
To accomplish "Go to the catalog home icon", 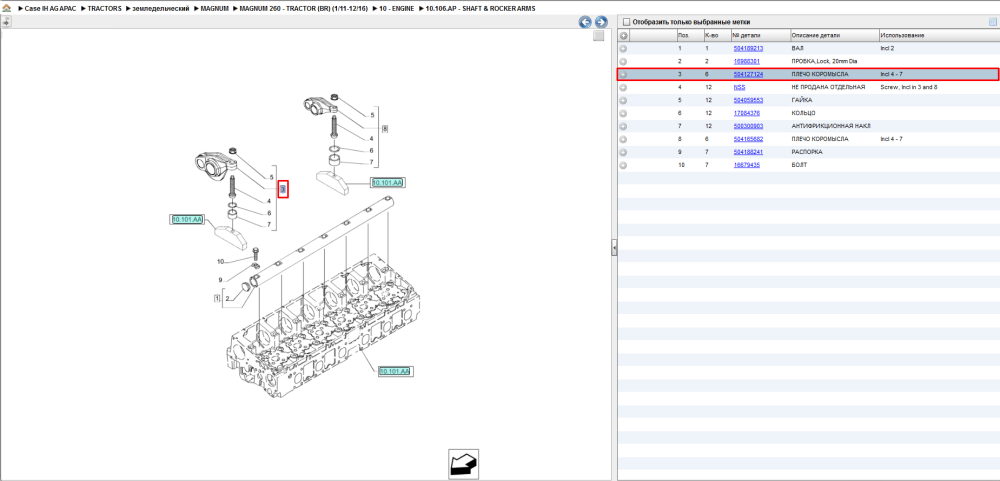I will pos(6,9).
